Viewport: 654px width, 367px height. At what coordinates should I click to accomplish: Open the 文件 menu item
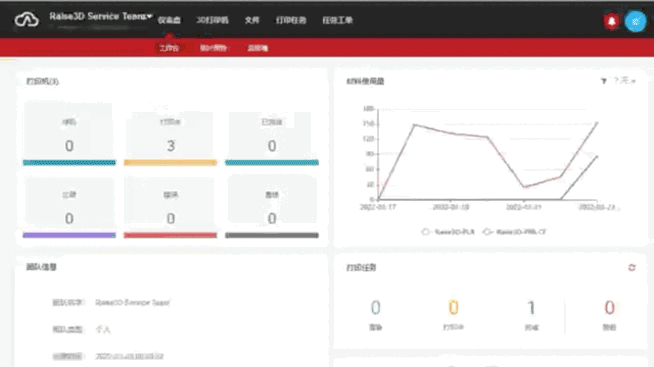click(252, 20)
